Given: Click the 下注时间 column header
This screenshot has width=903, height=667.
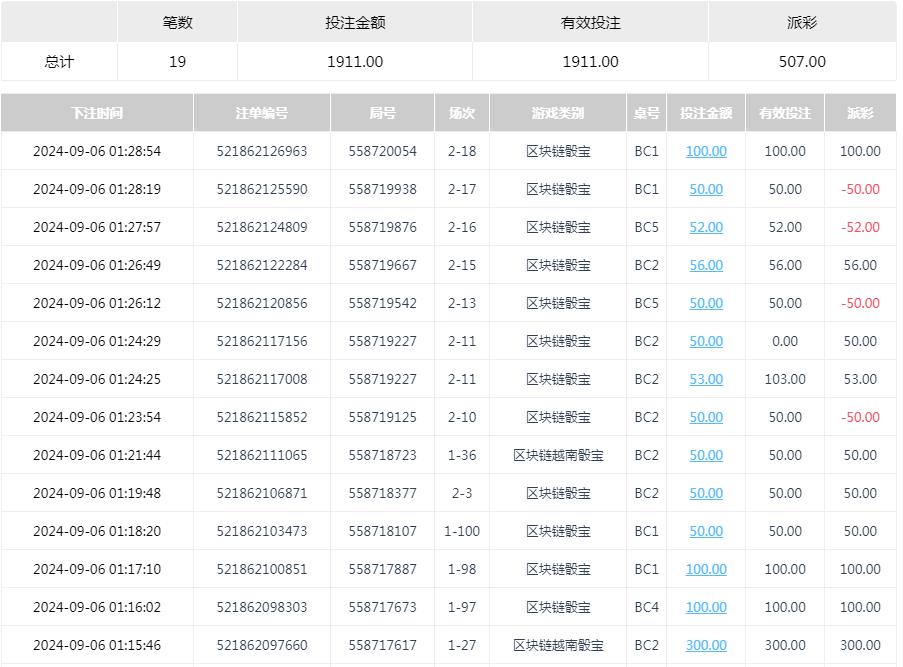Looking at the screenshot, I should (x=97, y=113).
